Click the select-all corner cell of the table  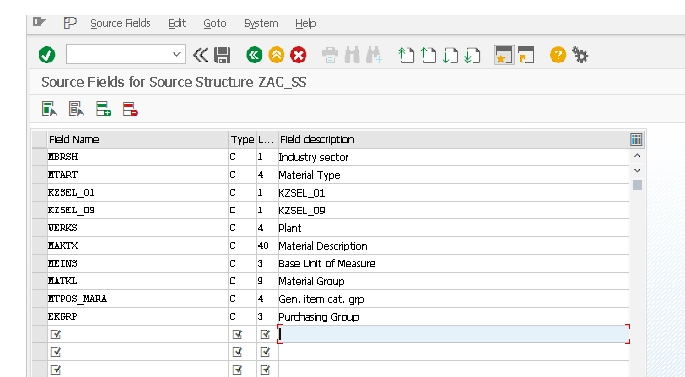[x=39, y=139]
